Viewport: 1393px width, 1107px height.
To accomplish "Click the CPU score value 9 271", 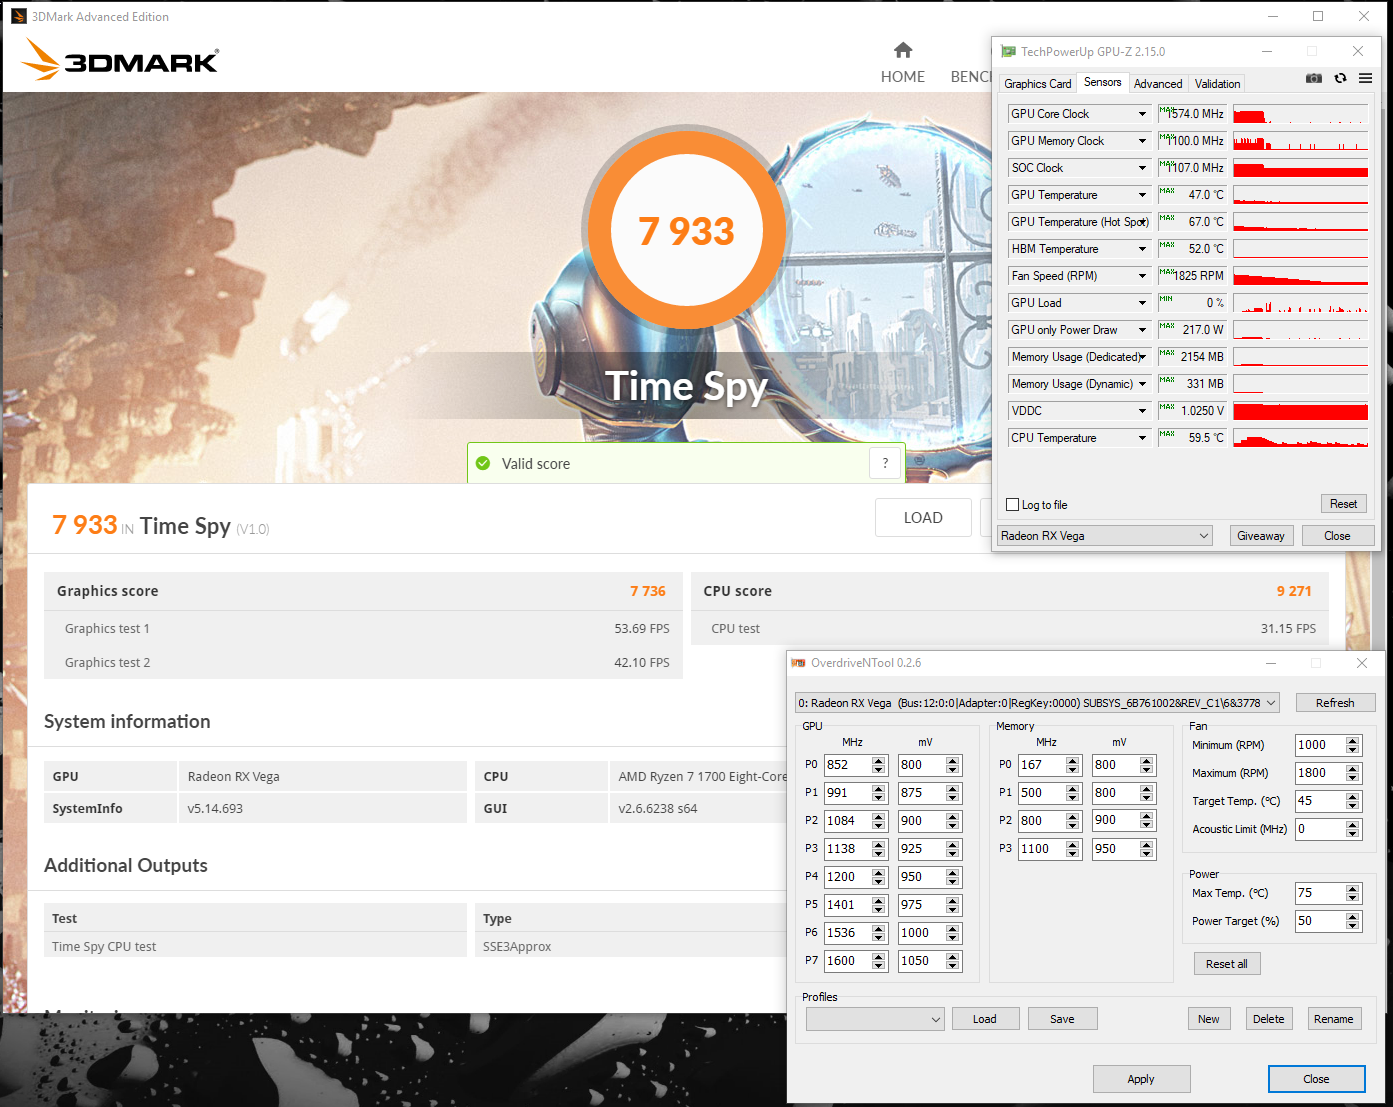I will click(1293, 591).
